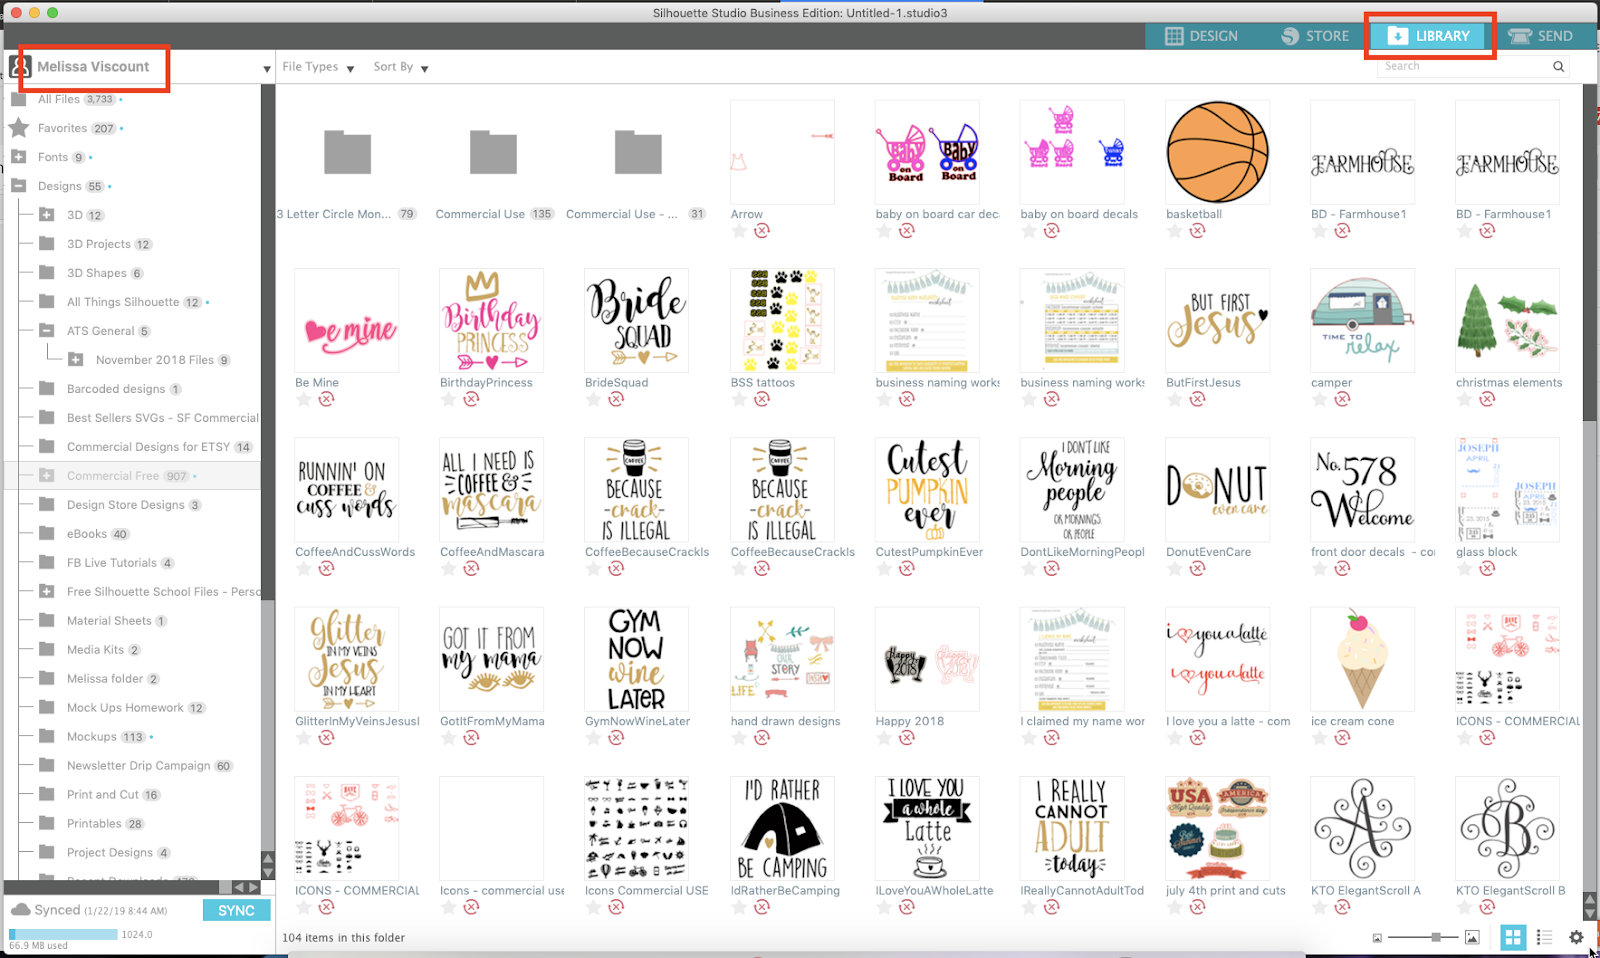Open Library settings with the gear icon
The height and width of the screenshot is (958, 1600).
click(x=1576, y=937)
